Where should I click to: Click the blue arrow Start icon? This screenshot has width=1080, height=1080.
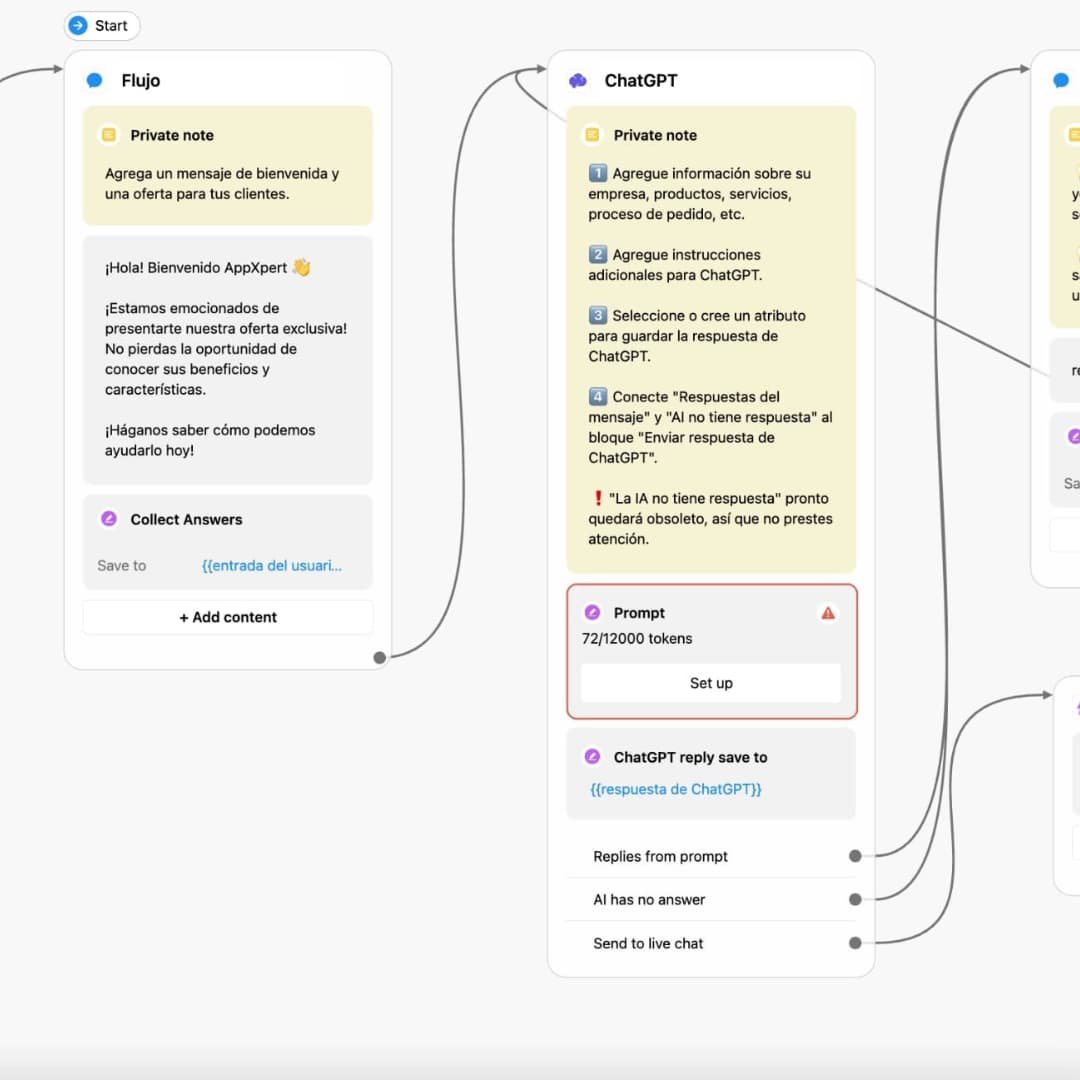pos(78,26)
